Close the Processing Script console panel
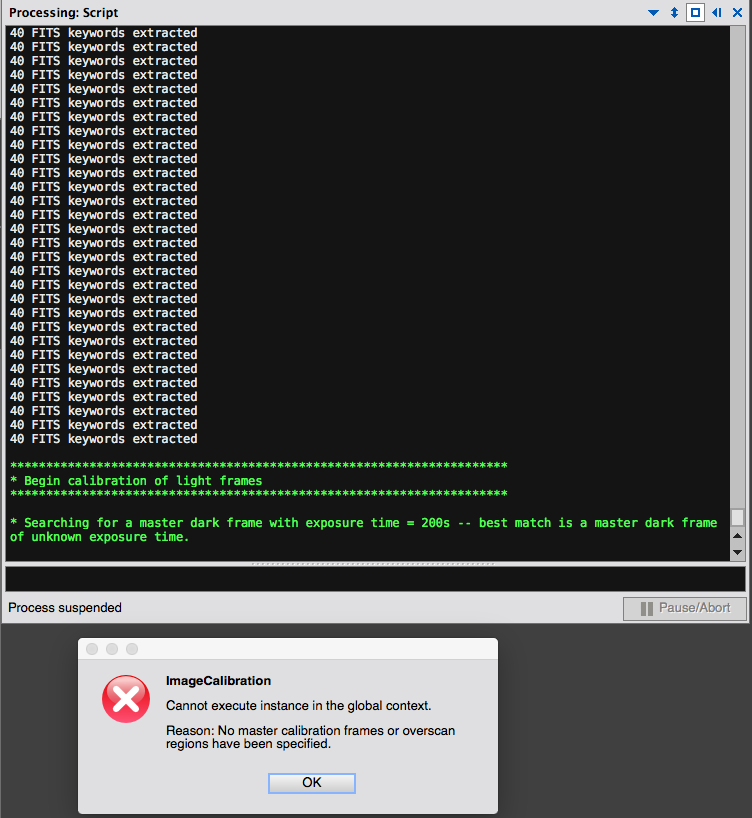The height and width of the screenshot is (818, 752). pyautogui.click(x=737, y=13)
